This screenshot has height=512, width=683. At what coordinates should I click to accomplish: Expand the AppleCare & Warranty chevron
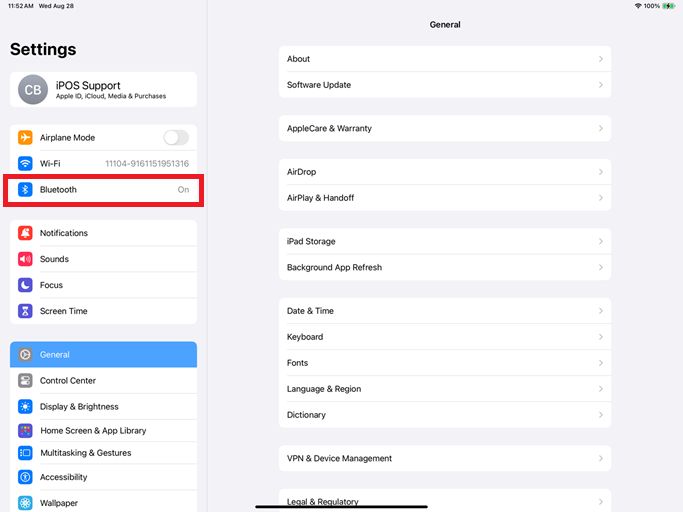point(601,128)
